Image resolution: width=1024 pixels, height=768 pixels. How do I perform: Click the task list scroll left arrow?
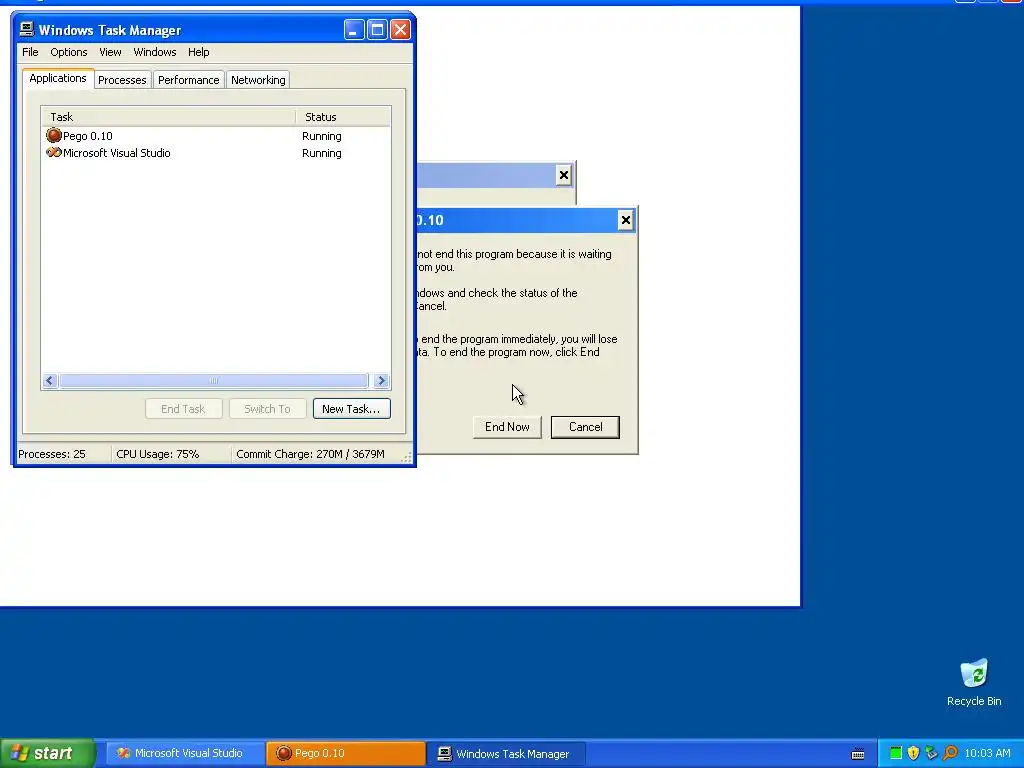[50, 381]
